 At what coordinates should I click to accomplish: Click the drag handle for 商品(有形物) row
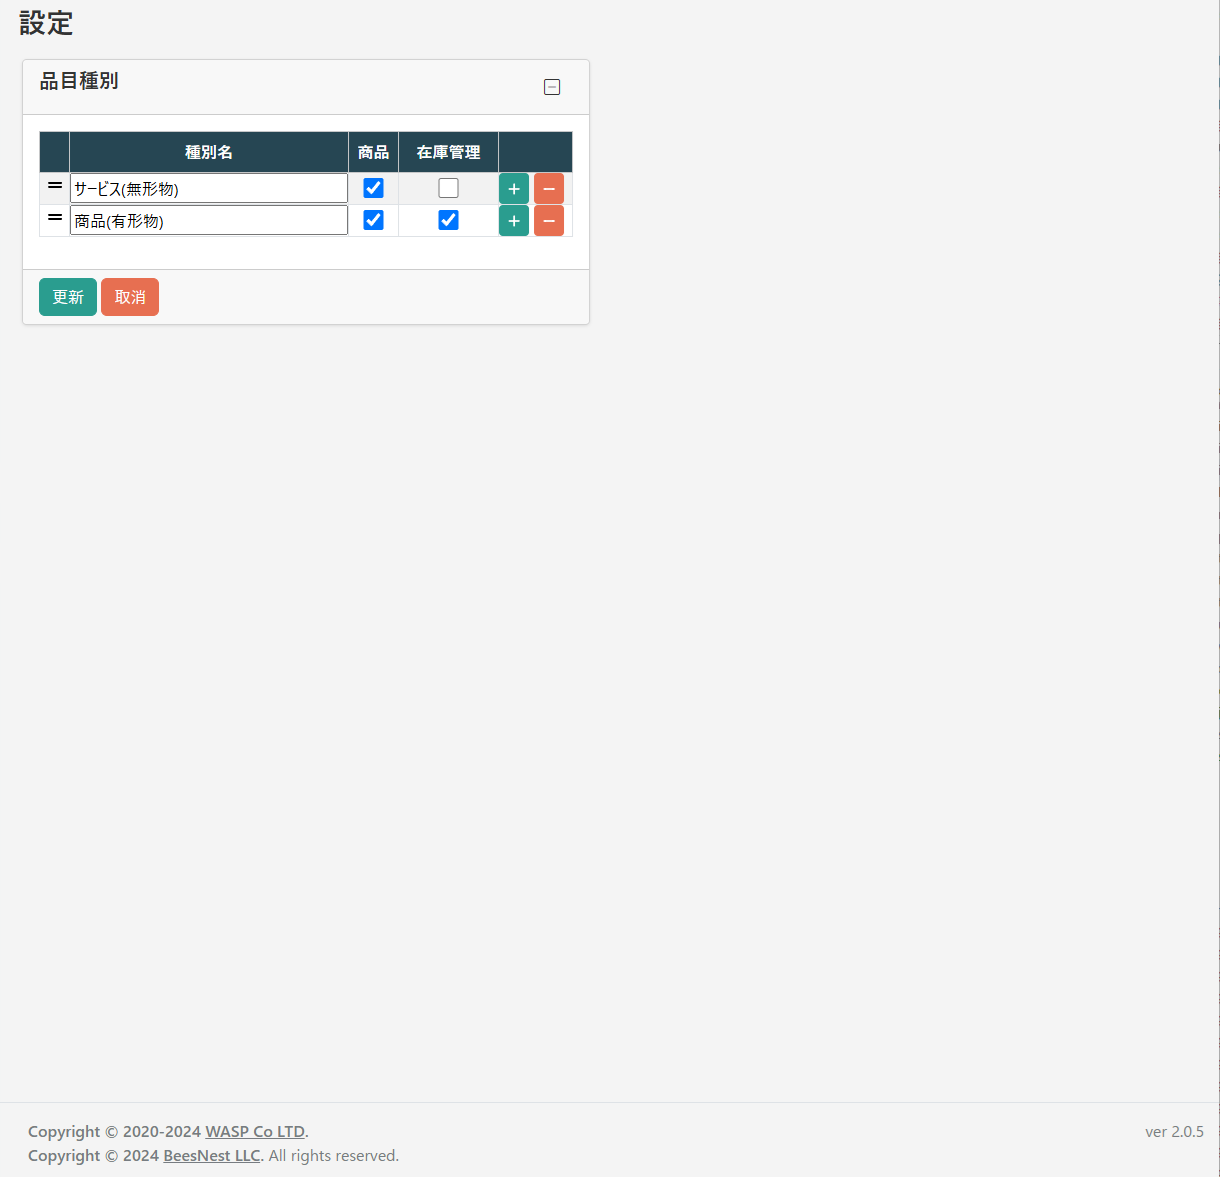click(x=55, y=218)
